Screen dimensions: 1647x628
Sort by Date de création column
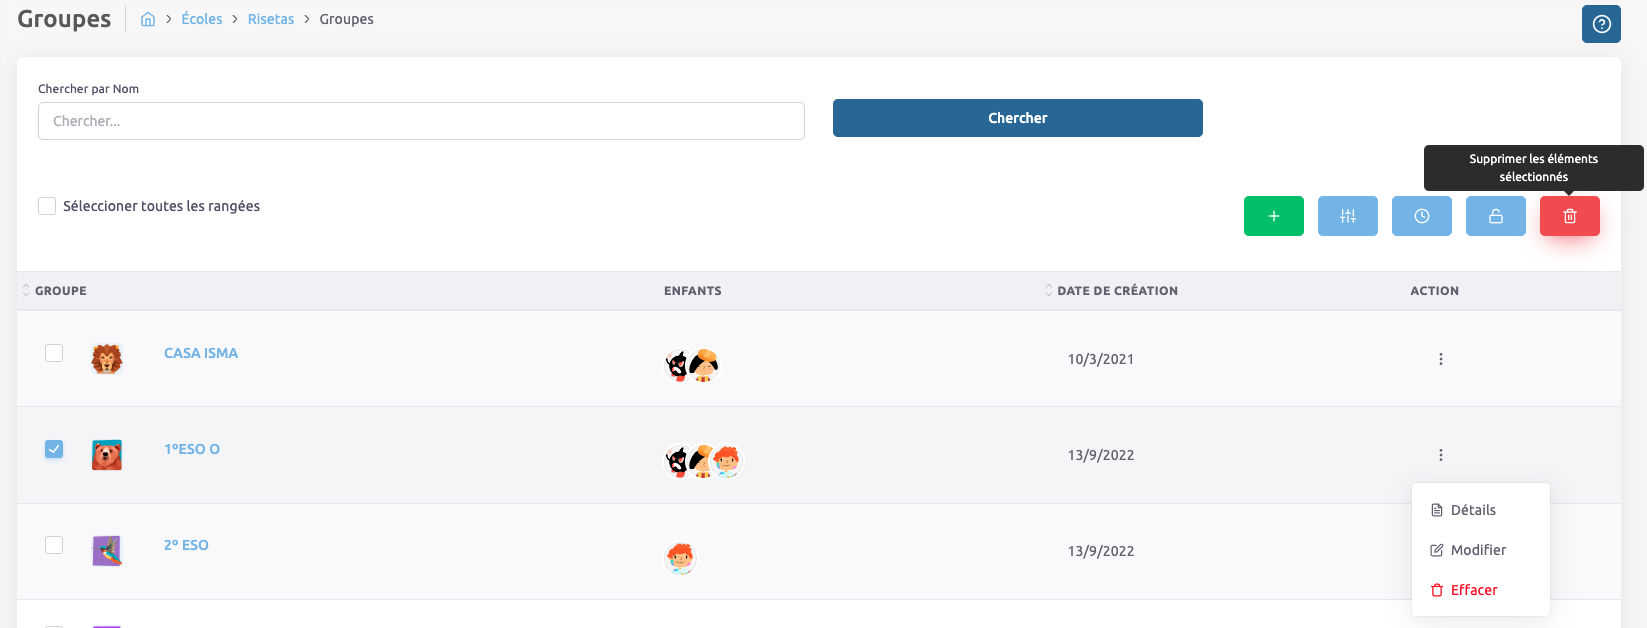pyautogui.click(x=1116, y=291)
